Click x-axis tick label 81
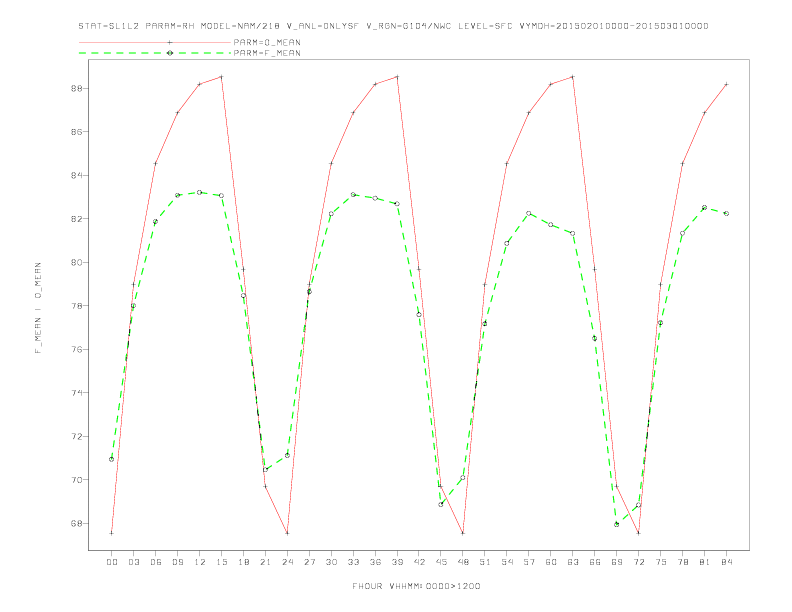This screenshot has height=612, width=792. coord(705,562)
